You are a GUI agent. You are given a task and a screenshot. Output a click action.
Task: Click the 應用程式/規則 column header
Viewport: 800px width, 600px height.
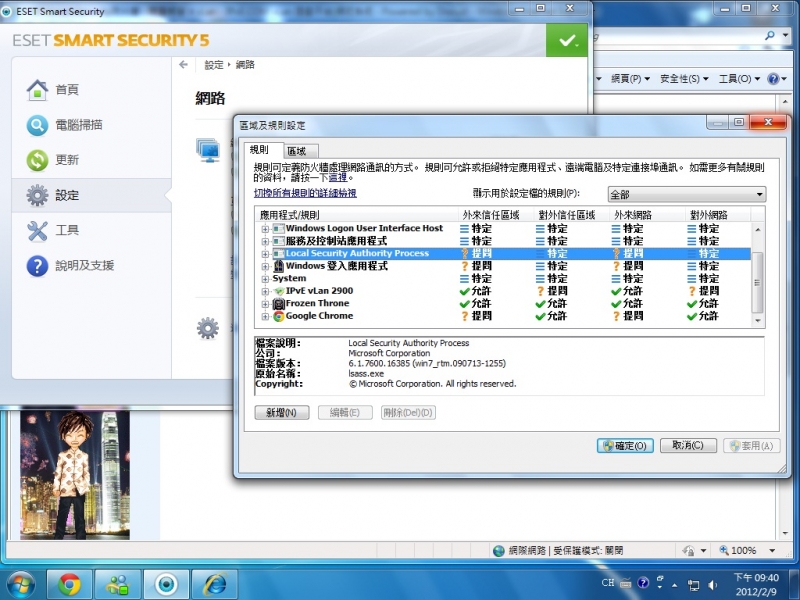point(357,215)
